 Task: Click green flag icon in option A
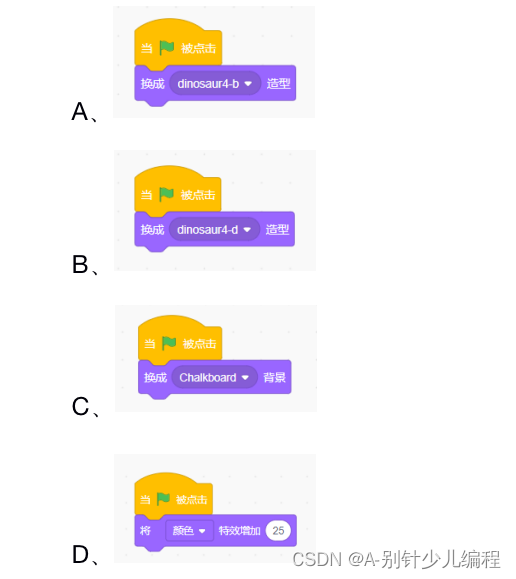(x=167, y=48)
